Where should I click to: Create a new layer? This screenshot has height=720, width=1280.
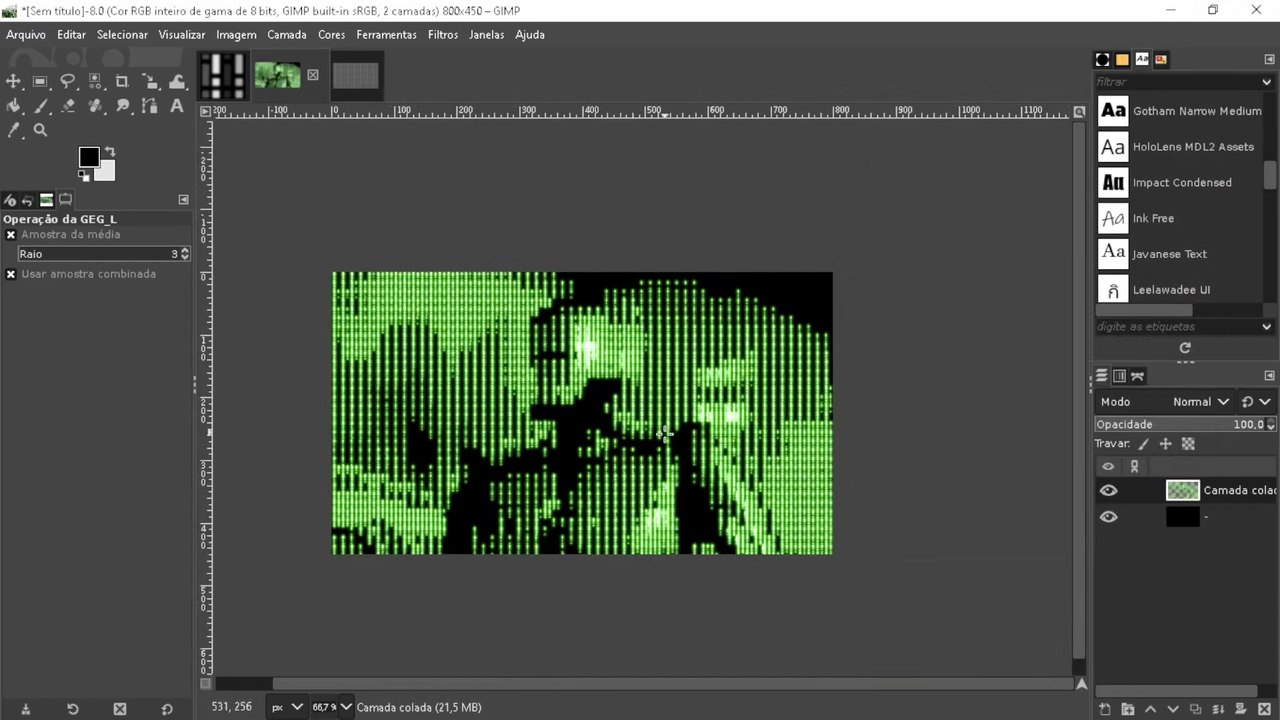coord(1105,709)
